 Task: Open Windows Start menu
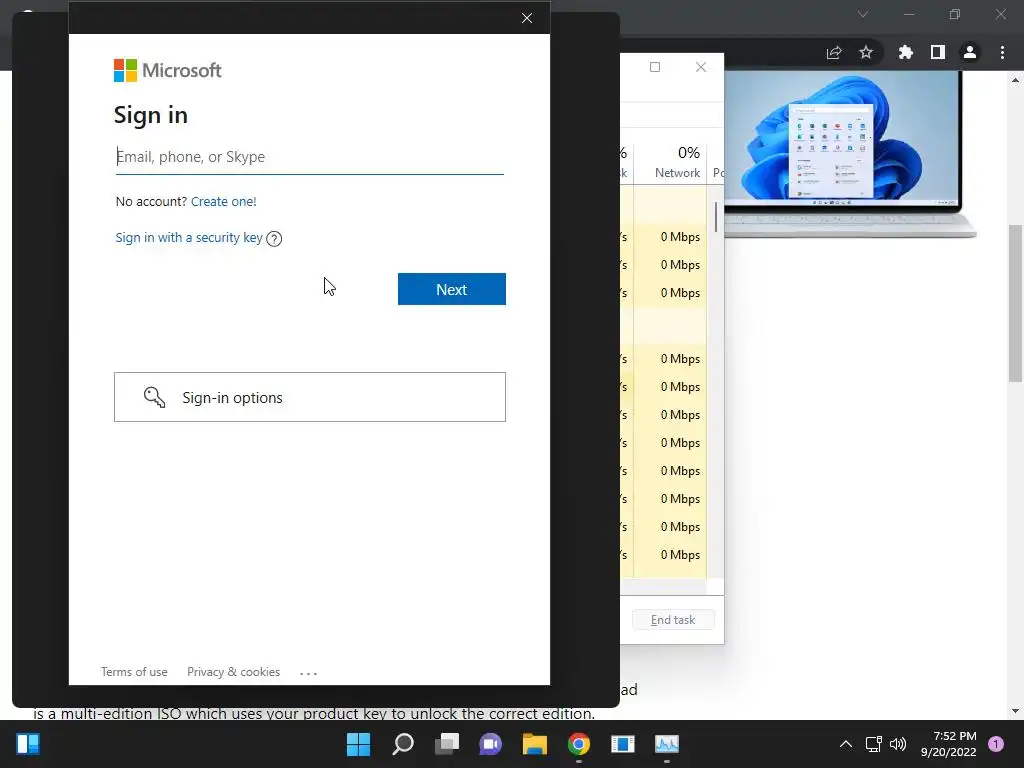358,744
